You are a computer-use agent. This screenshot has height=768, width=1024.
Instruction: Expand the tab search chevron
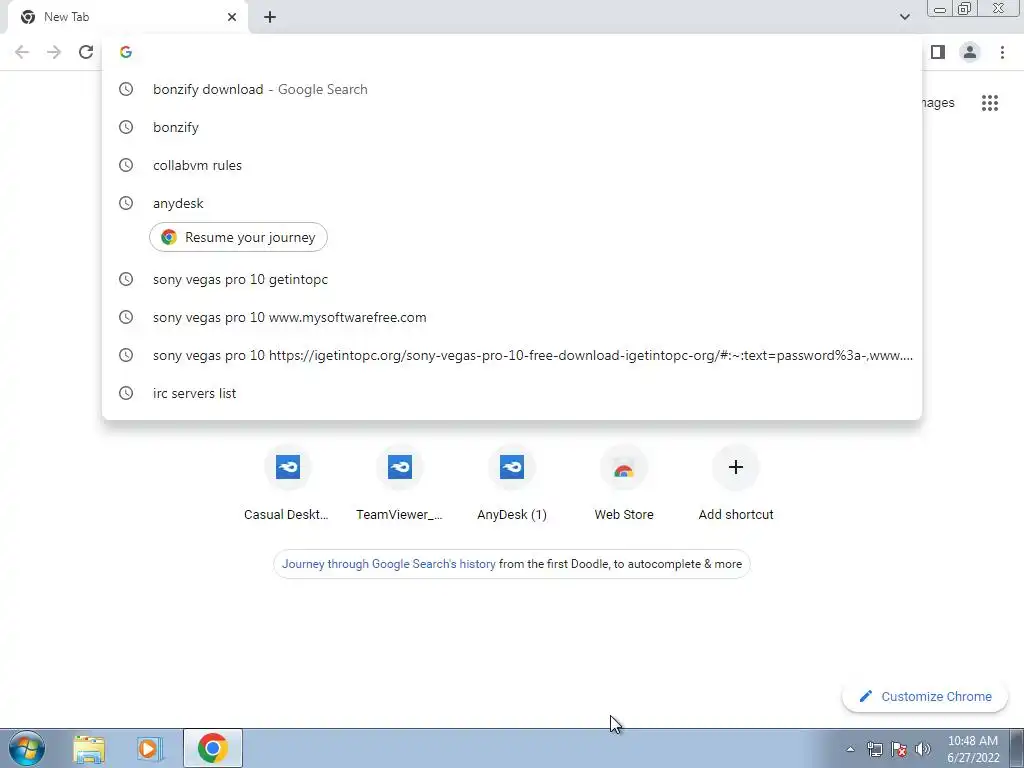tap(904, 17)
